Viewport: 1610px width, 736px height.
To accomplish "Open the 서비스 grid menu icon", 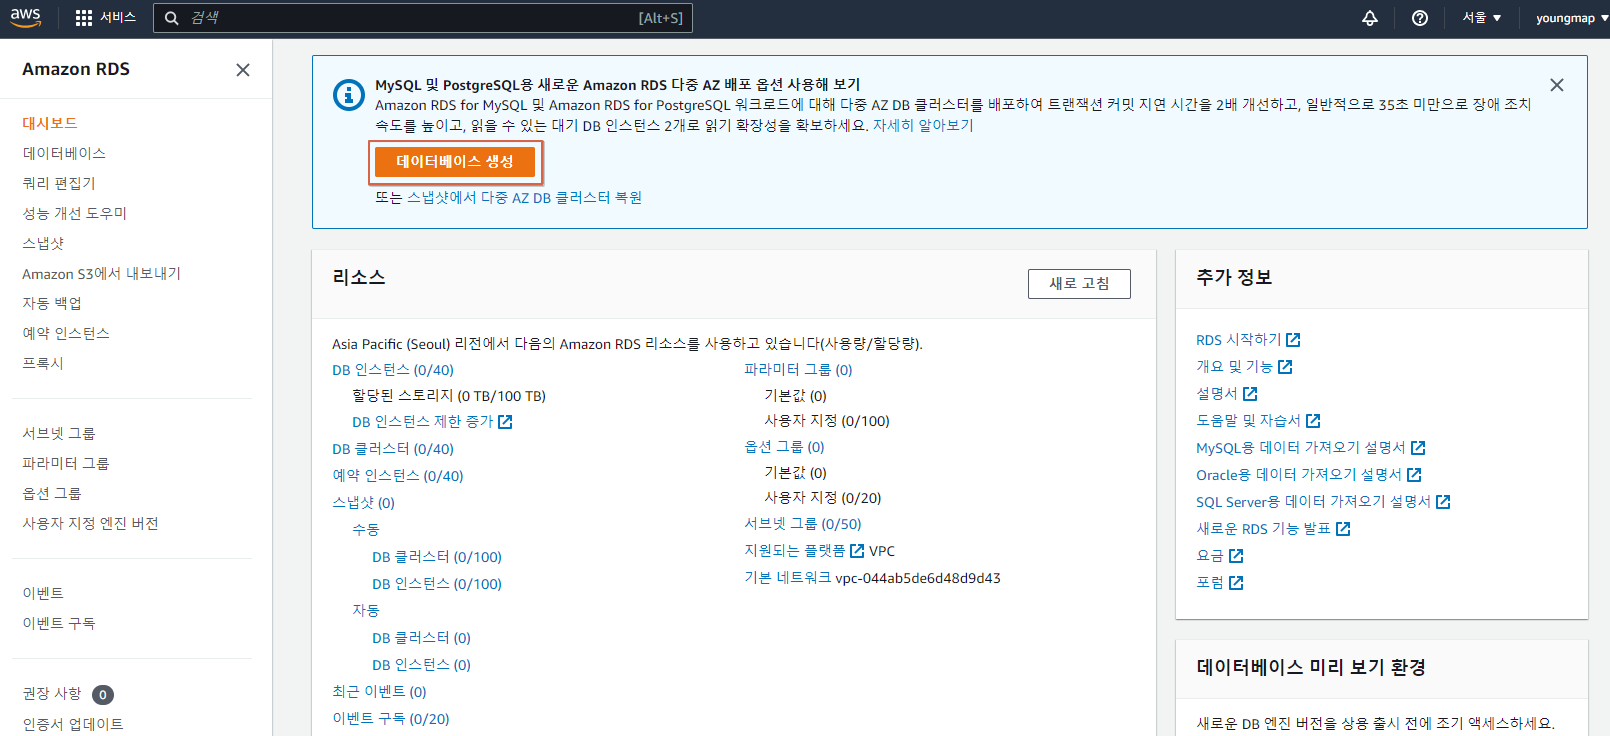I will 84,18.
